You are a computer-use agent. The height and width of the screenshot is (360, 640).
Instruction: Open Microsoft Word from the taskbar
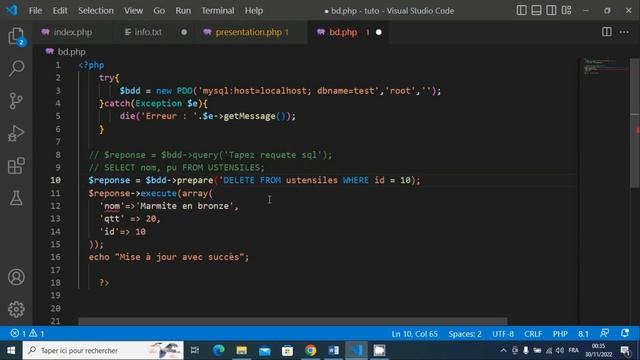(333, 350)
